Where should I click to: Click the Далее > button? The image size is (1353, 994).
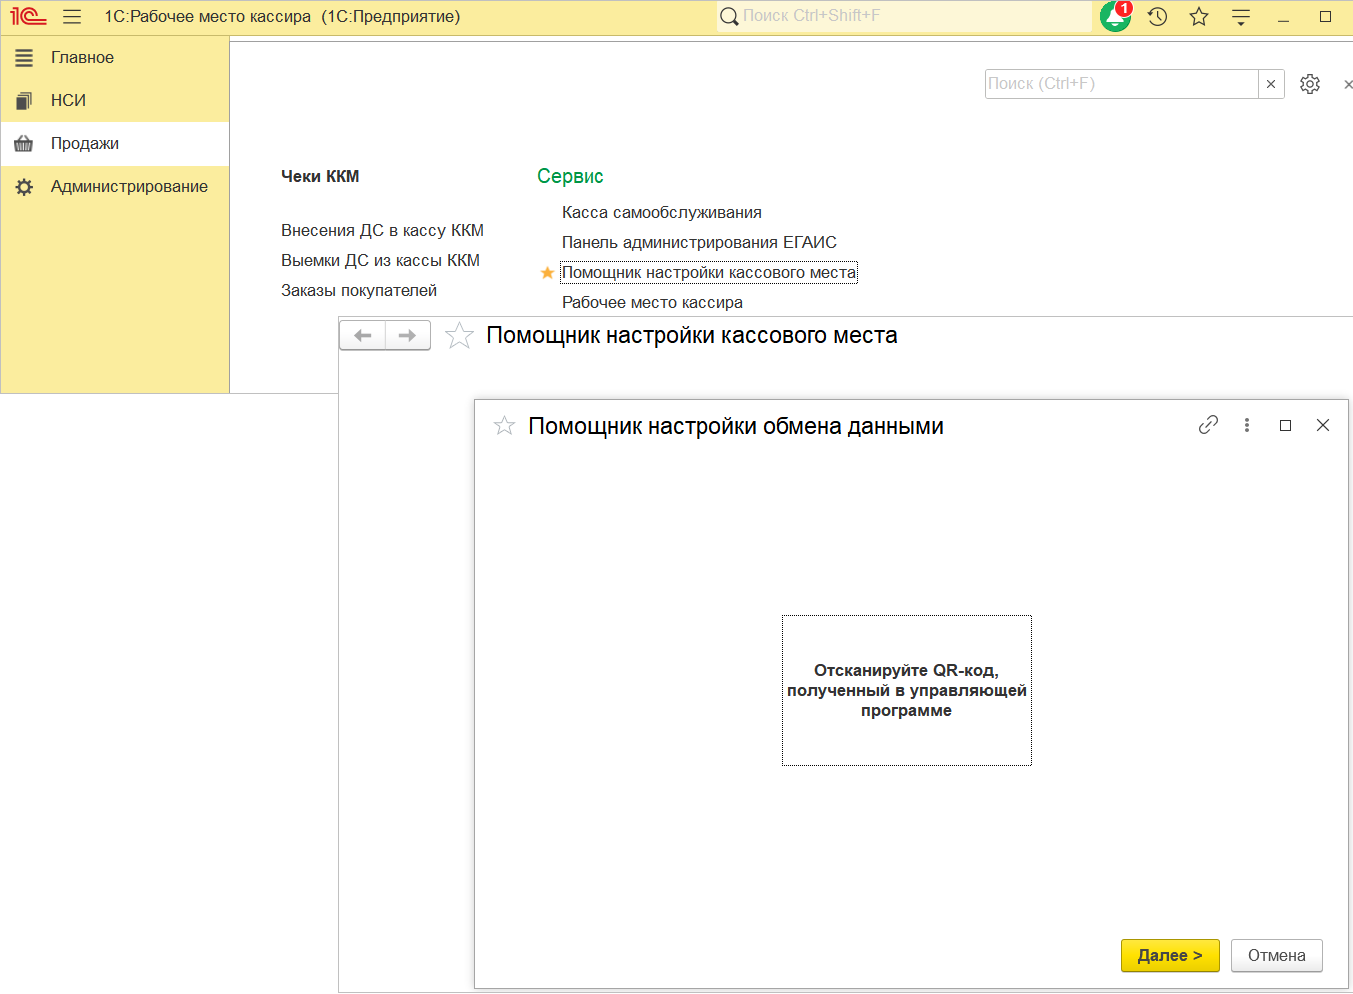pos(1170,955)
